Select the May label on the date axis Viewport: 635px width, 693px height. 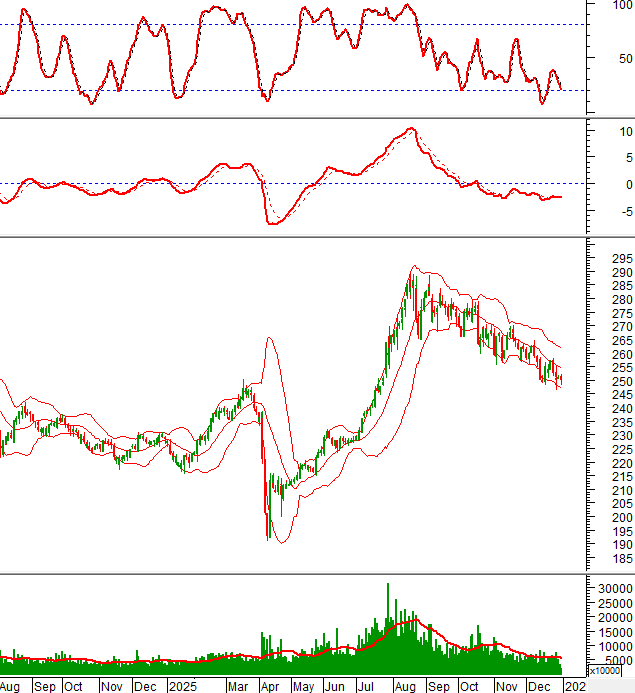pos(303,687)
